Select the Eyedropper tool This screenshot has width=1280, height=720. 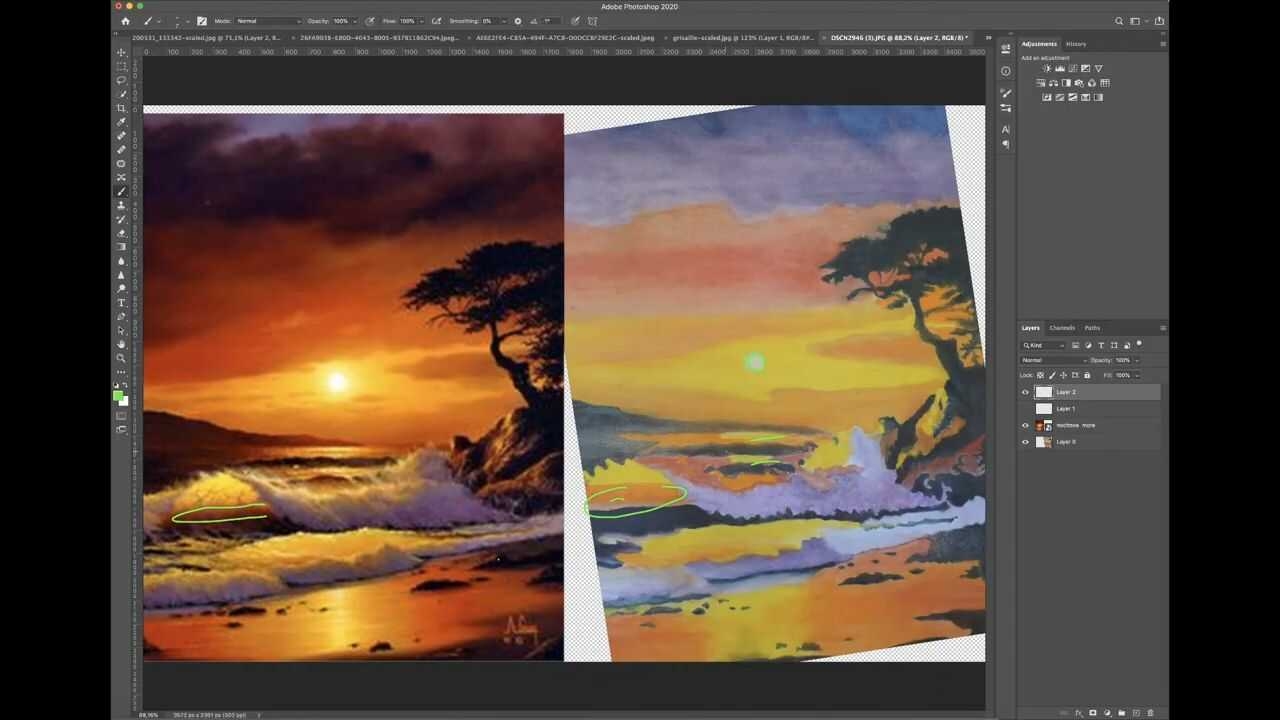122,122
